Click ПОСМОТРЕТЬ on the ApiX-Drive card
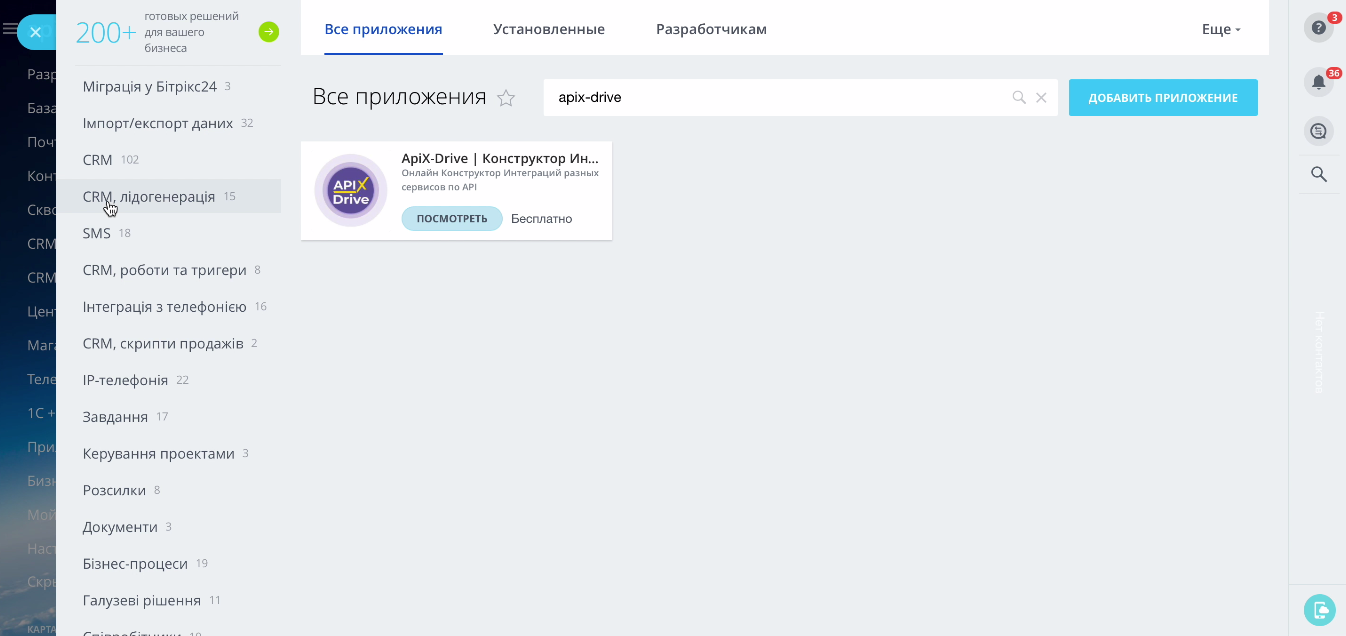1346x636 pixels. pyautogui.click(x=452, y=219)
